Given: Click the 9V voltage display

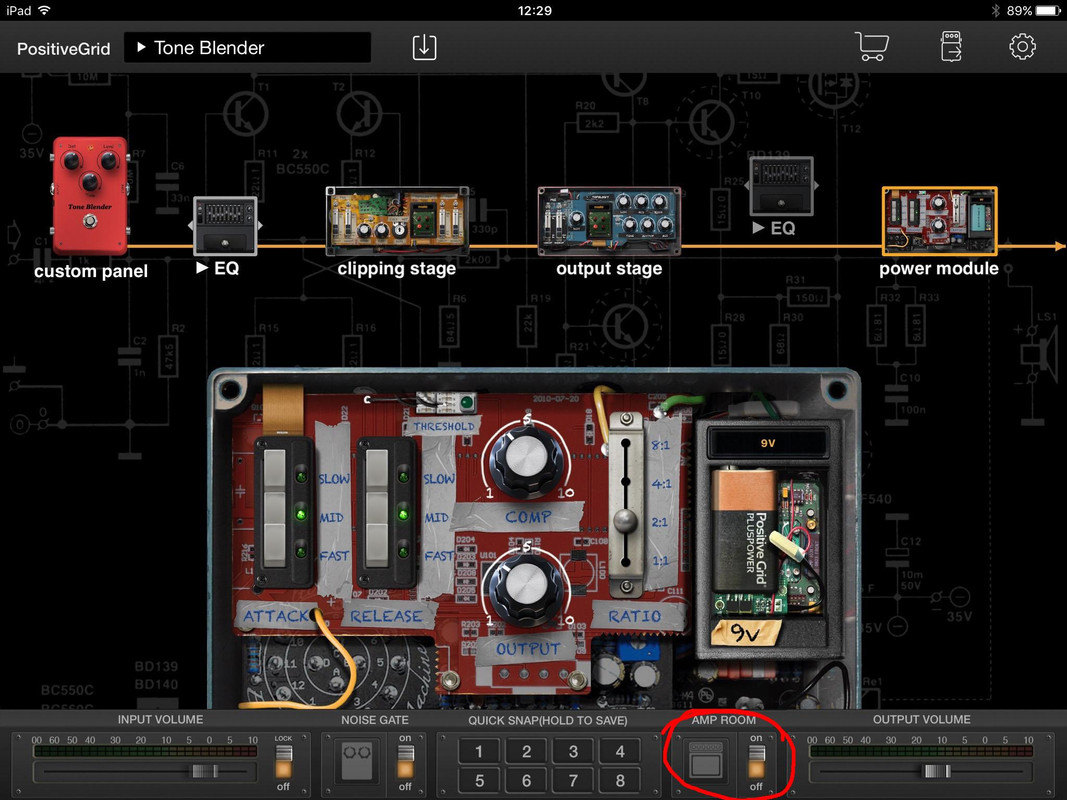Looking at the screenshot, I should tap(768, 443).
